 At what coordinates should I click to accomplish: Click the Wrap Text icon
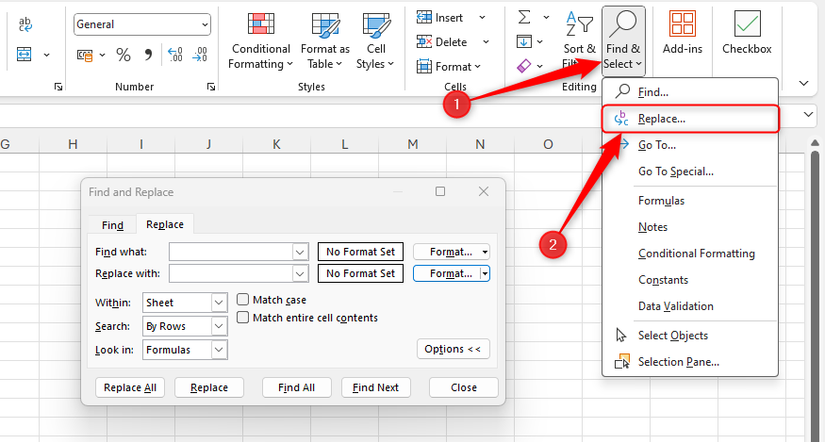coord(25,24)
